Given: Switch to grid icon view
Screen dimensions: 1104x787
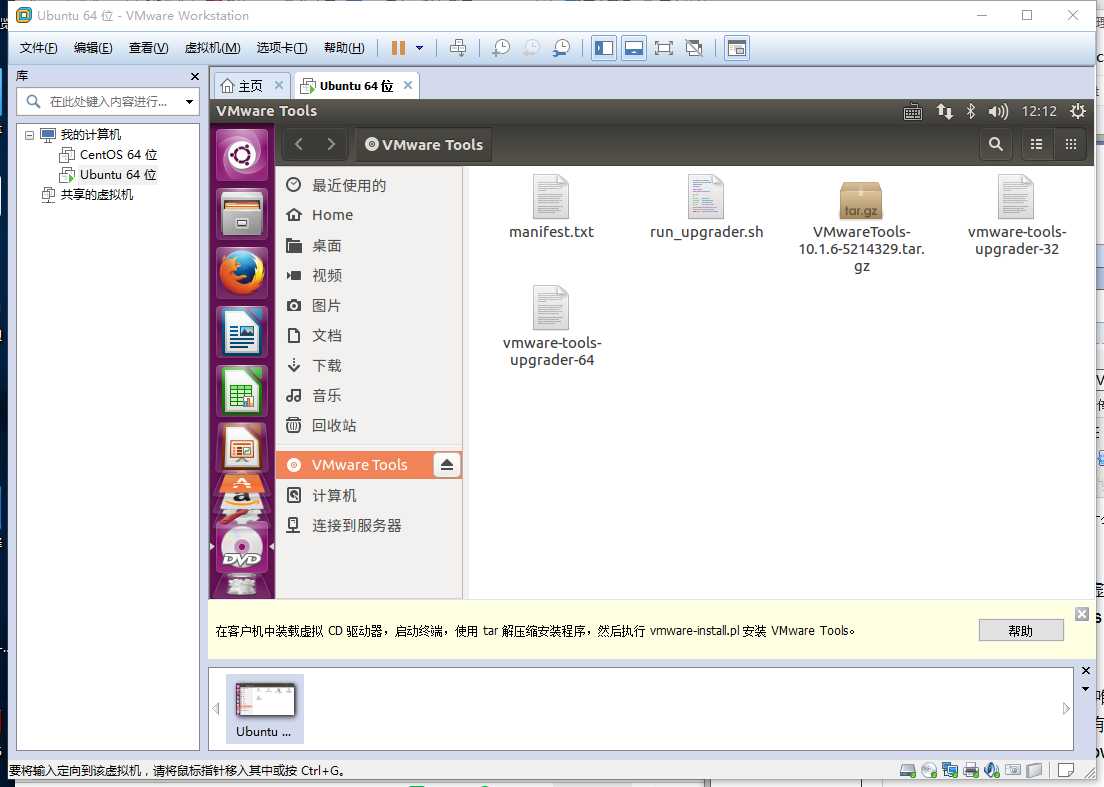Looking at the screenshot, I should point(1071,144).
